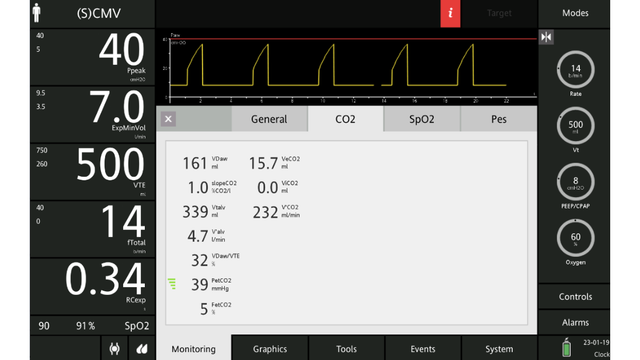Viewport: 640px width, 360px height.
Task: Open the red info alert icon
Action: tap(450, 13)
